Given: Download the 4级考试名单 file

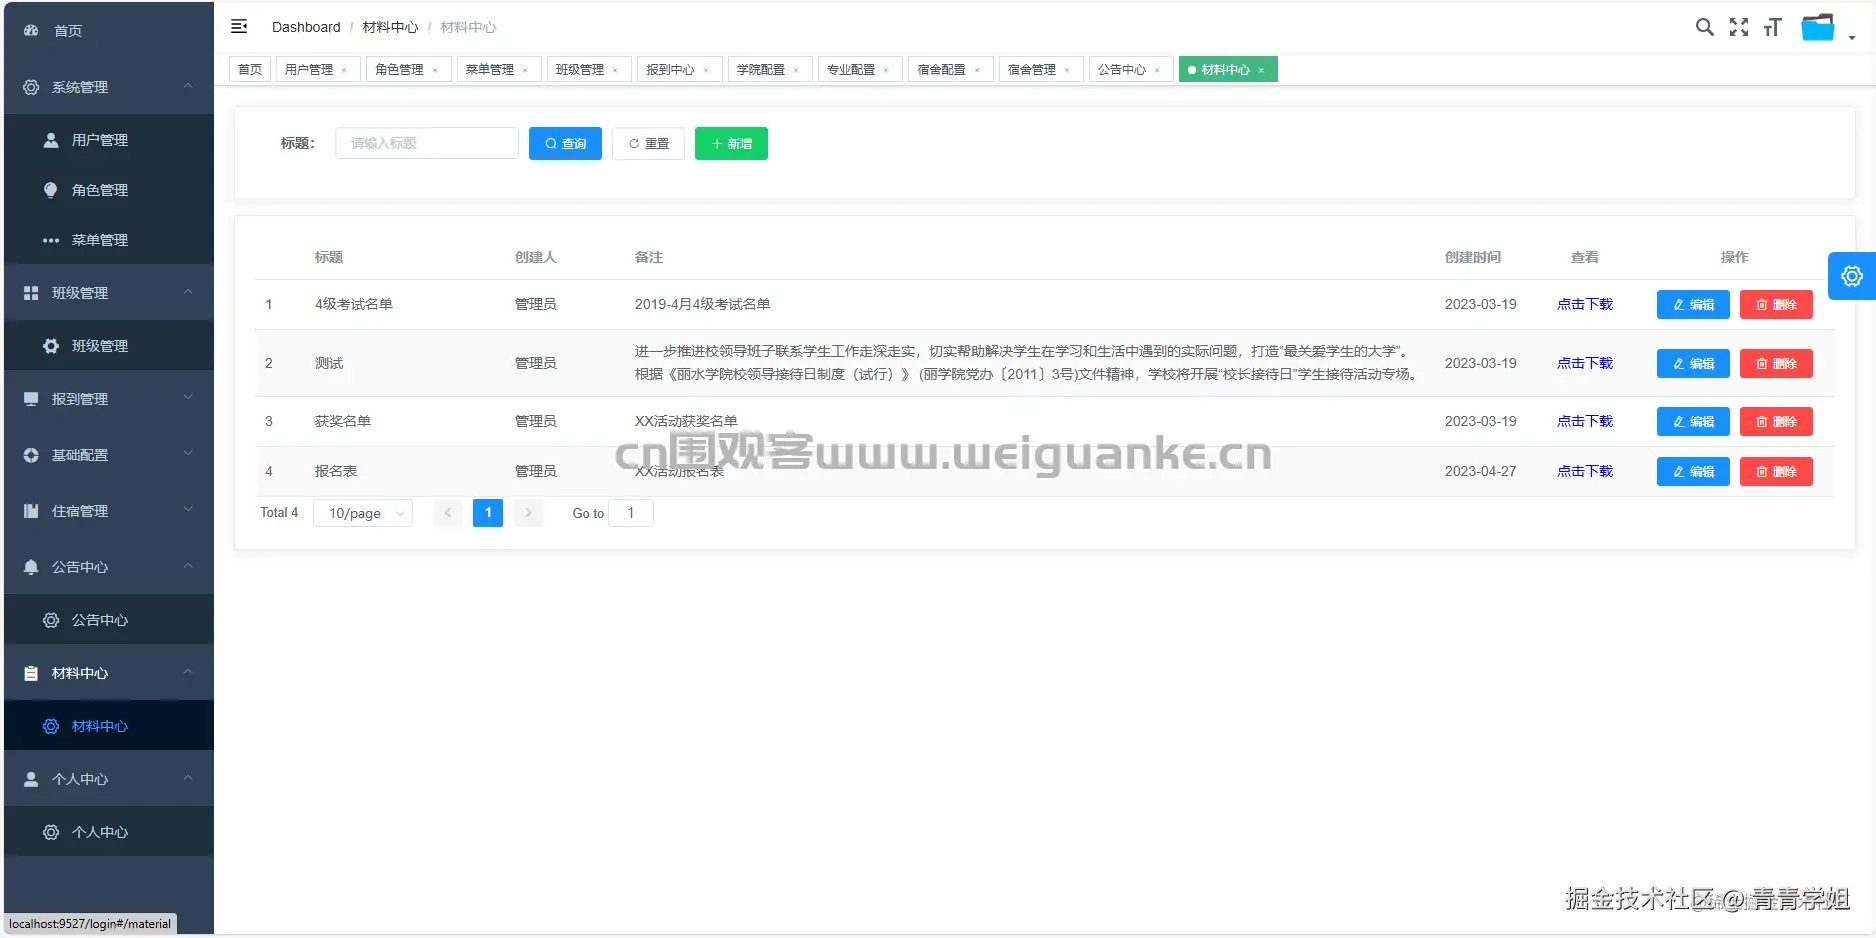Looking at the screenshot, I should click(x=1585, y=304).
